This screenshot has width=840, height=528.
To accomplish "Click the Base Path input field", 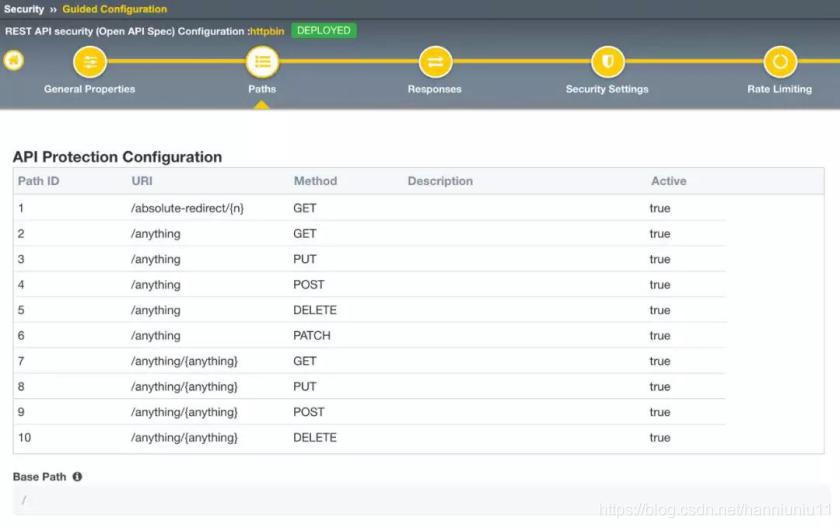I will tap(421, 501).
